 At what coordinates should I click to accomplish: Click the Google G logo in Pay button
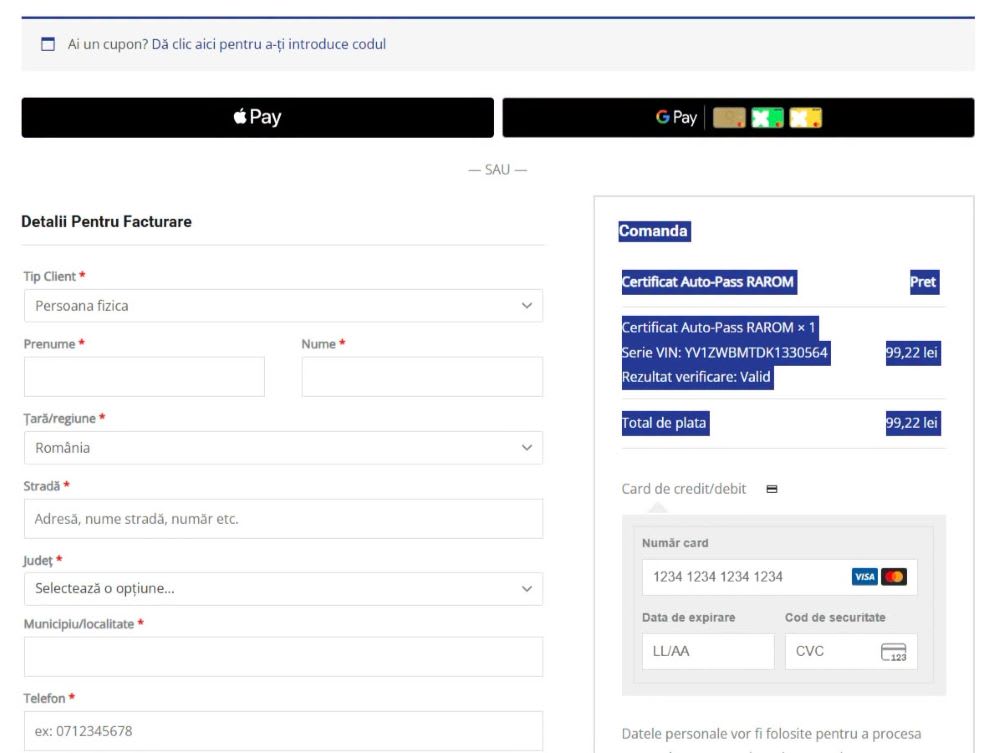663,117
